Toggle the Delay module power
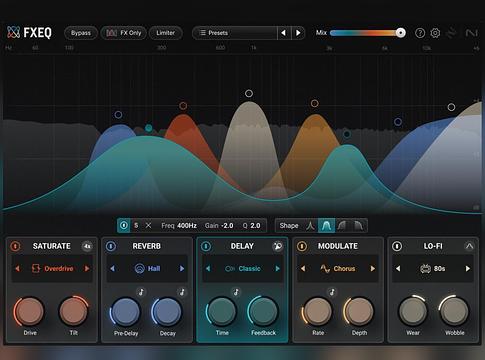485x360 pixels. (206, 246)
